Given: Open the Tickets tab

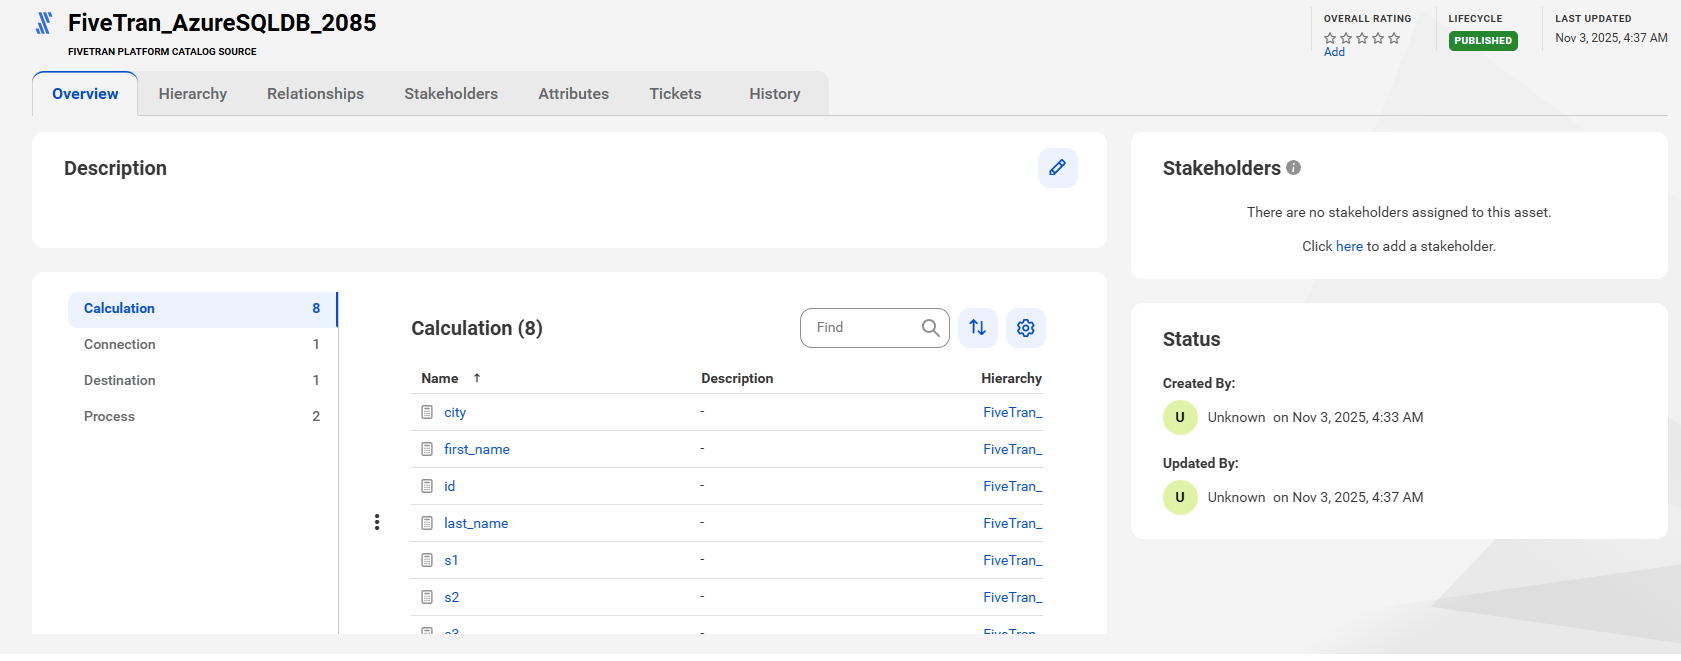Looking at the screenshot, I should click(675, 94).
